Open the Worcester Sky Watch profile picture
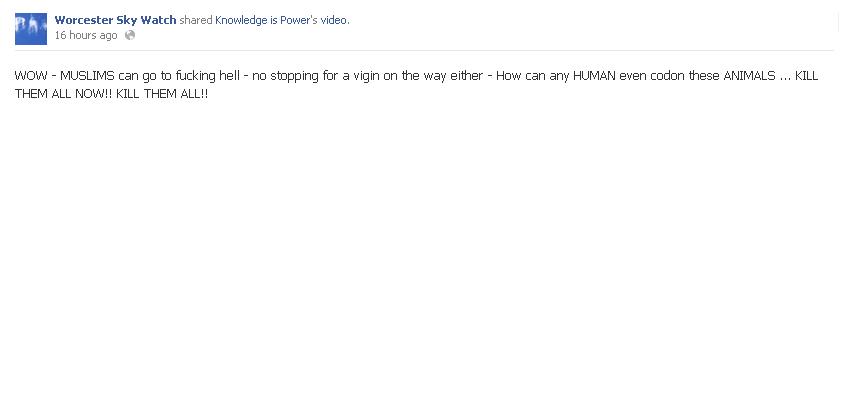Screen dimensions: 849x400 31,29
